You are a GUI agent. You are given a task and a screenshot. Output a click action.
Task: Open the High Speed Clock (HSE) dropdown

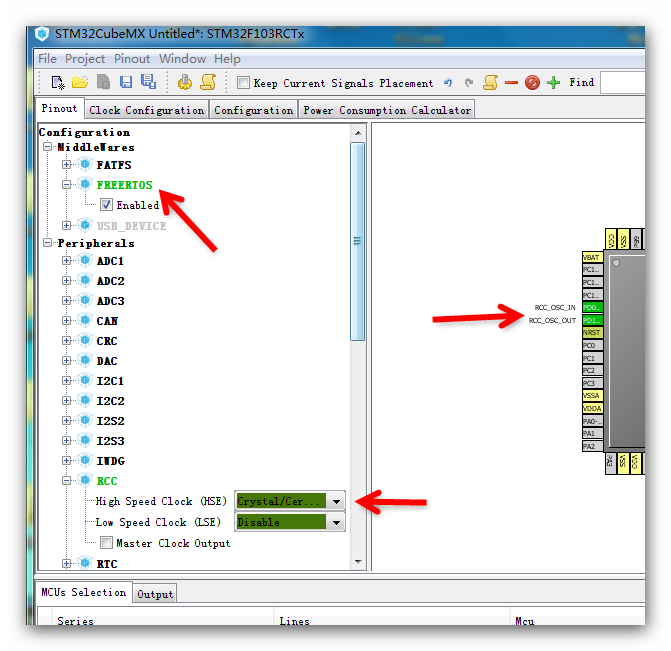[x=336, y=501]
